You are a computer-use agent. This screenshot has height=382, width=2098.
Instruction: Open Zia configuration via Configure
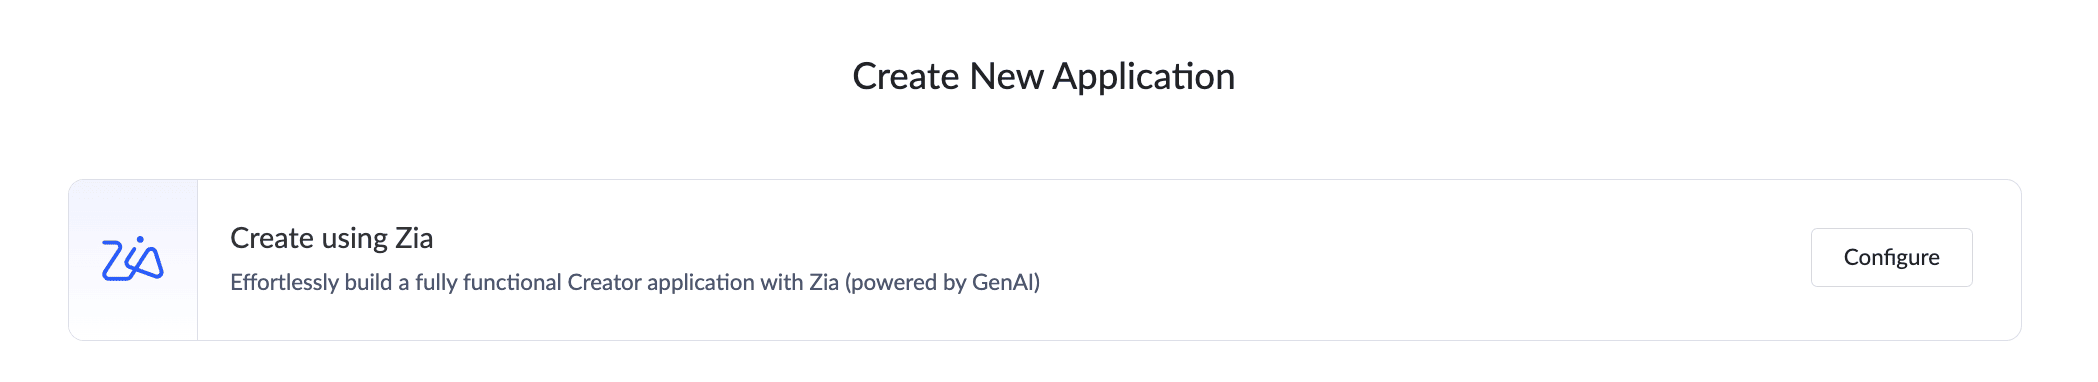[x=1891, y=257]
